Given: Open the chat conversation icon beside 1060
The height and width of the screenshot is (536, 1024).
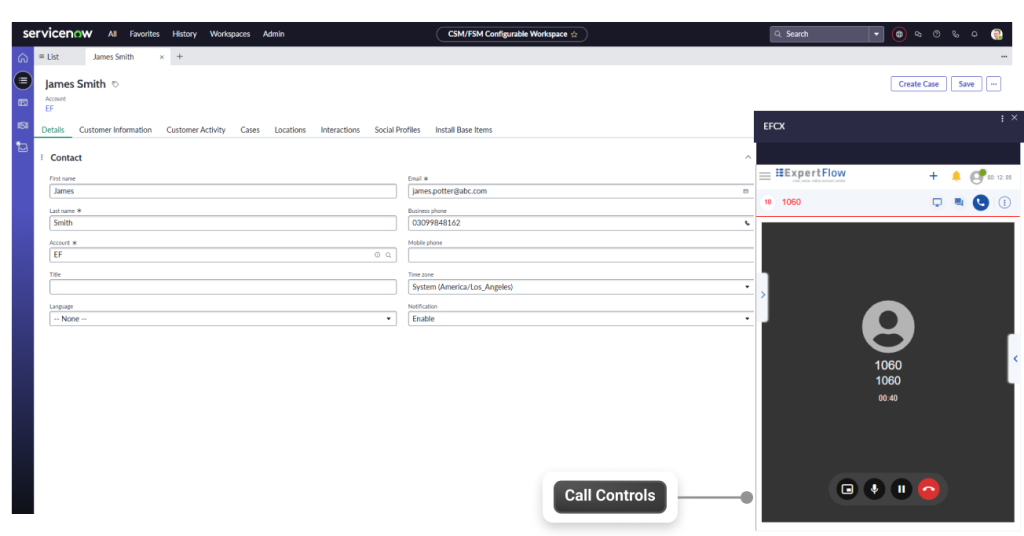Looking at the screenshot, I should pos(959,202).
